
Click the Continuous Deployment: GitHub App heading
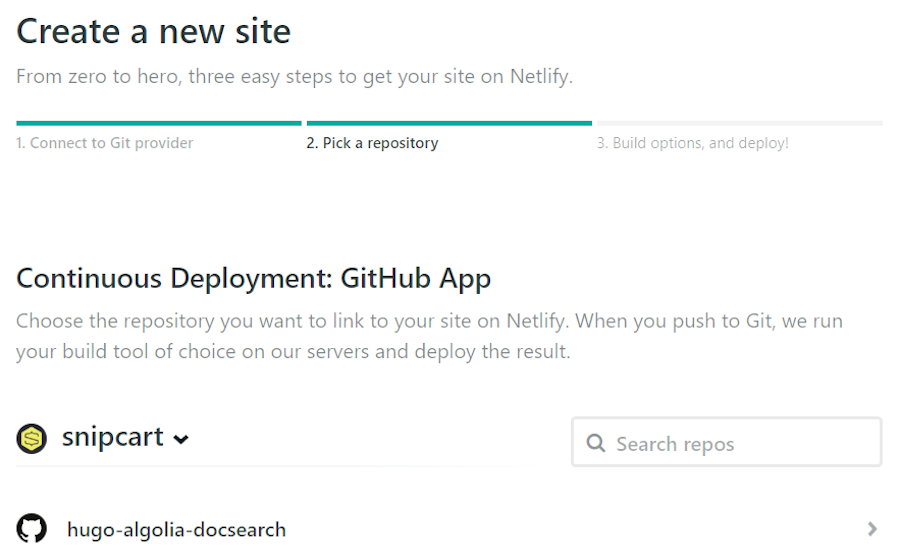pyautogui.click(x=254, y=279)
